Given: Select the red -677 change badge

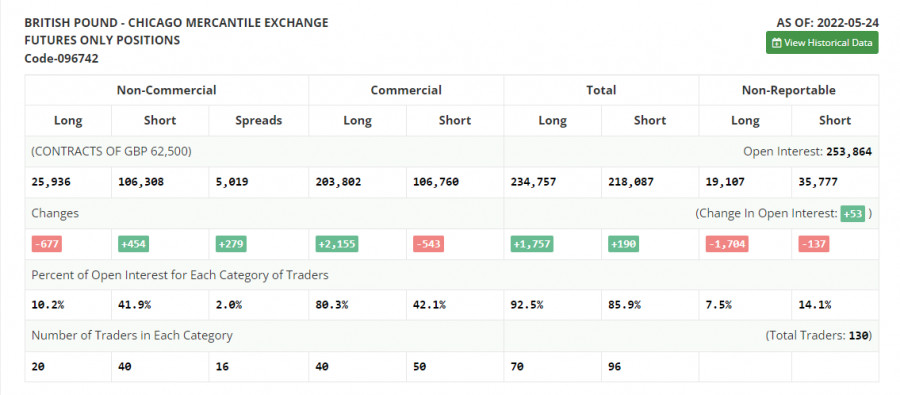Looking at the screenshot, I should coord(46,244).
